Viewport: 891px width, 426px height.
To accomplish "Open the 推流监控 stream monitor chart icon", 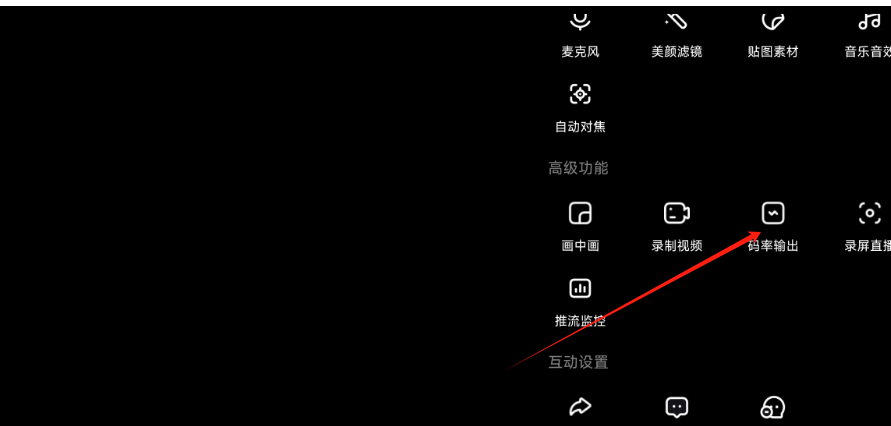I will point(580,289).
